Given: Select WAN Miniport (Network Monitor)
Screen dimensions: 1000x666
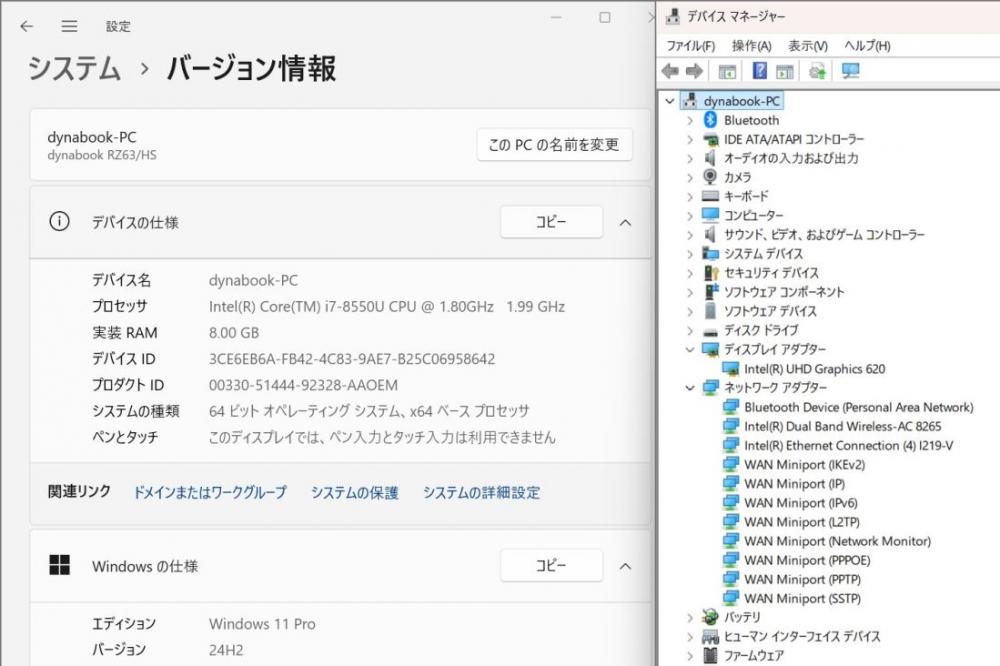Looking at the screenshot, I should (837, 541).
